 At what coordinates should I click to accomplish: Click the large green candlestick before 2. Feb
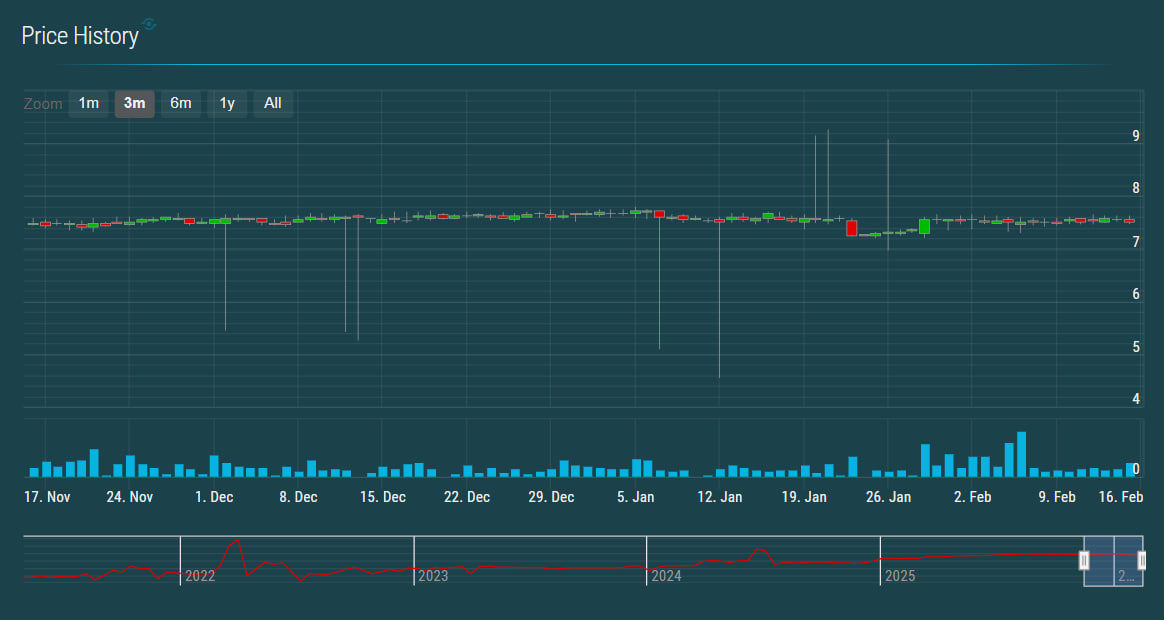click(x=925, y=226)
